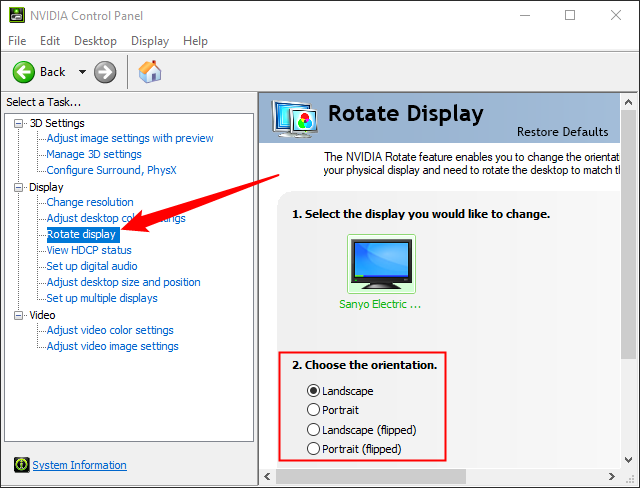Click the Rotate Display header icon
The height and width of the screenshot is (488, 640).
[x=295, y=117]
